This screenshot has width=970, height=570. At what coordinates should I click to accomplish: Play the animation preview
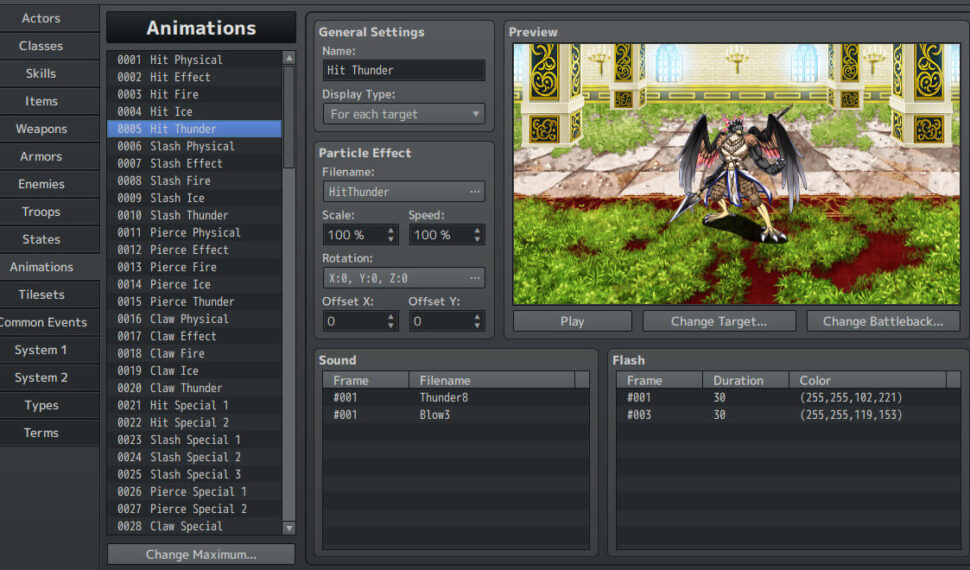click(572, 321)
